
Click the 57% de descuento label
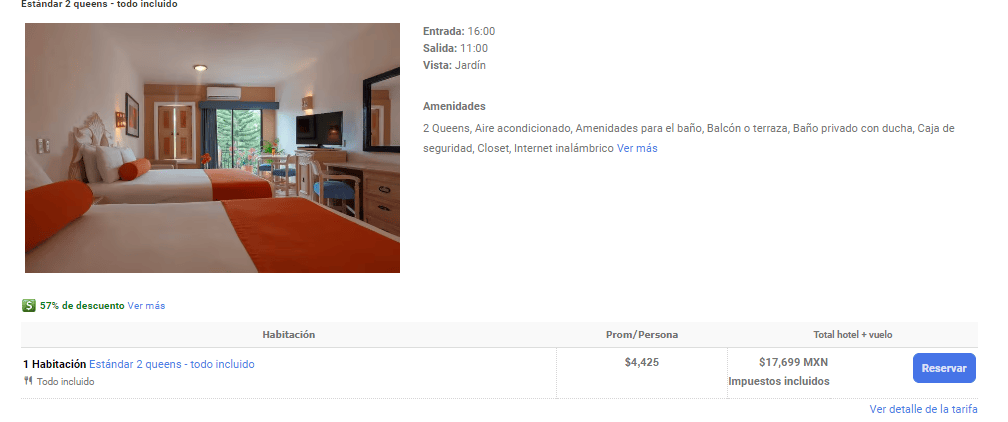click(x=82, y=306)
